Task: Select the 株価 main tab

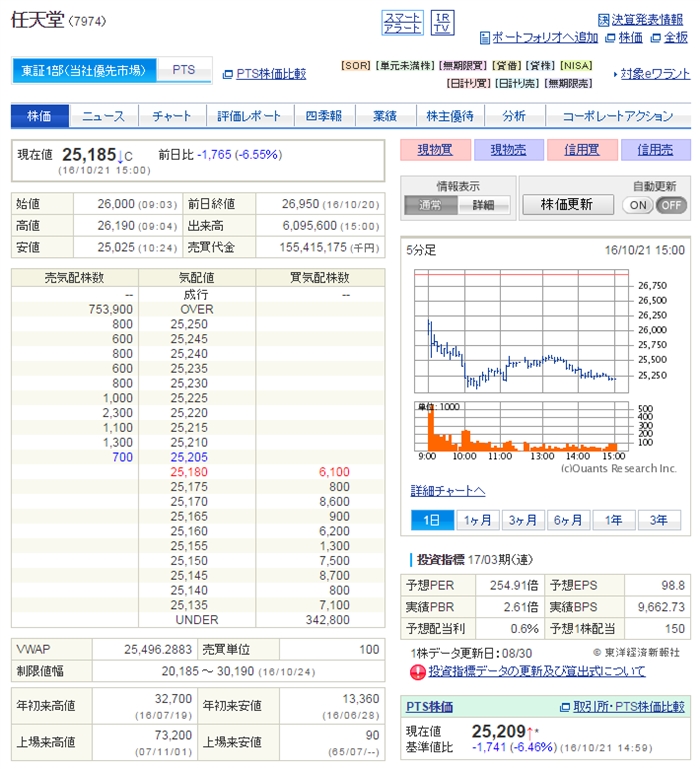Action: (40, 116)
